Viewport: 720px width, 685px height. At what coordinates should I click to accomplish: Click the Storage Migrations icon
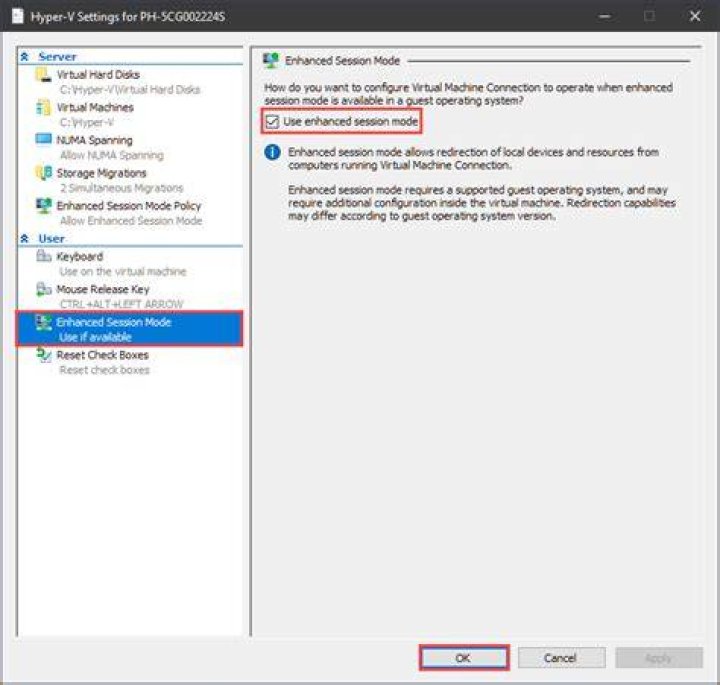43,173
